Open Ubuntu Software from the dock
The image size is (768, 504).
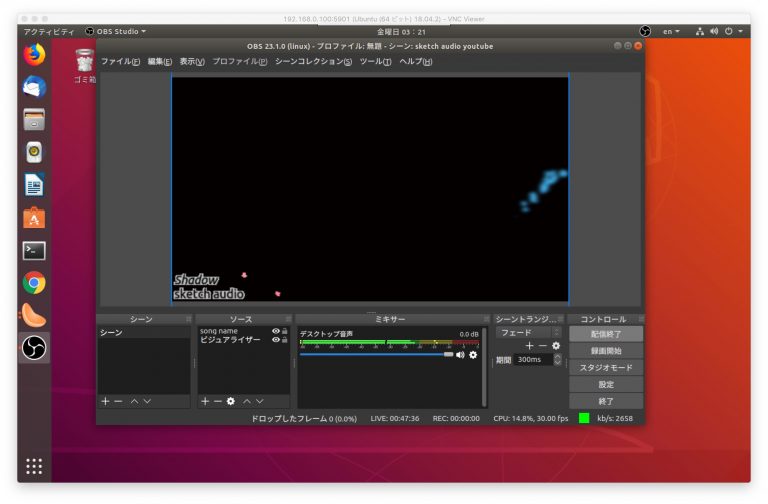pos(34,217)
